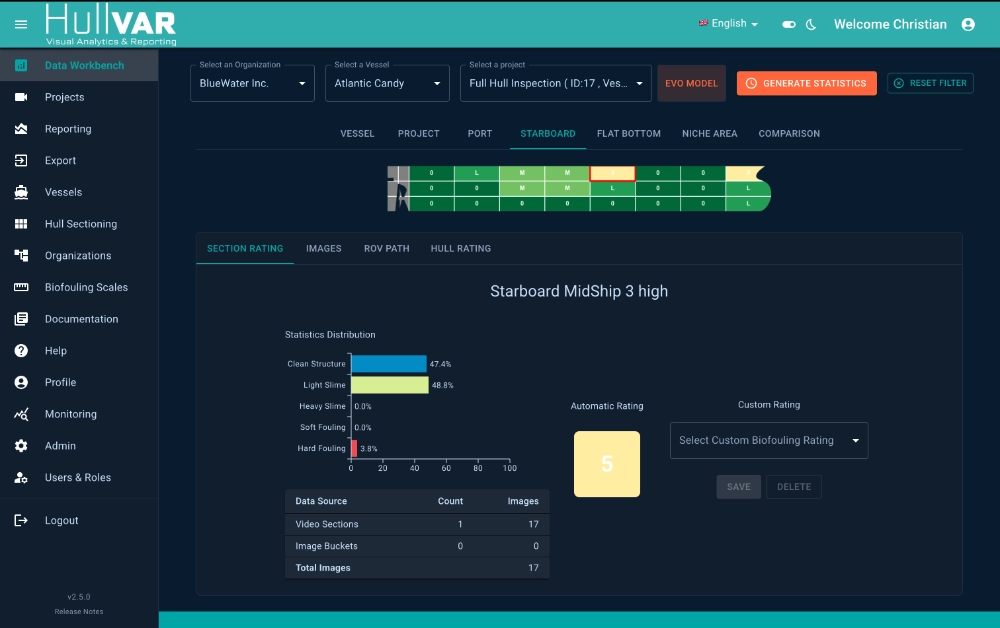1000x628 pixels.
Task: Open the Biofouling Scales ruler icon
Action: (21, 287)
